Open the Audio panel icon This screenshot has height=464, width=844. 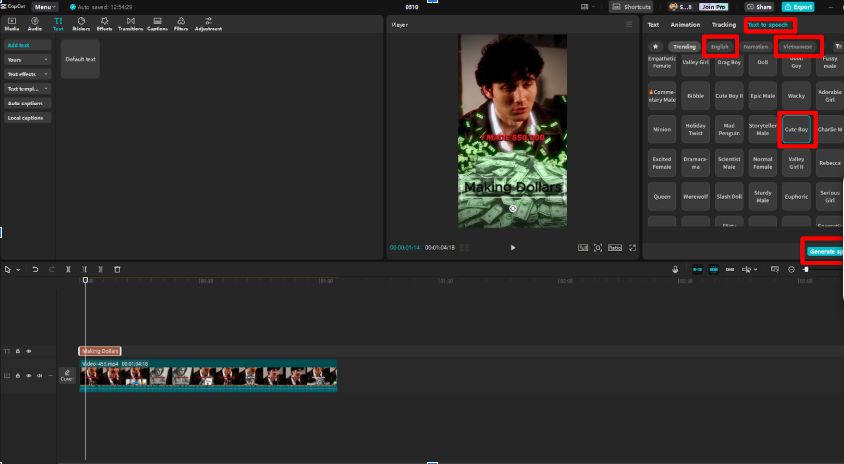[x=34, y=24]
